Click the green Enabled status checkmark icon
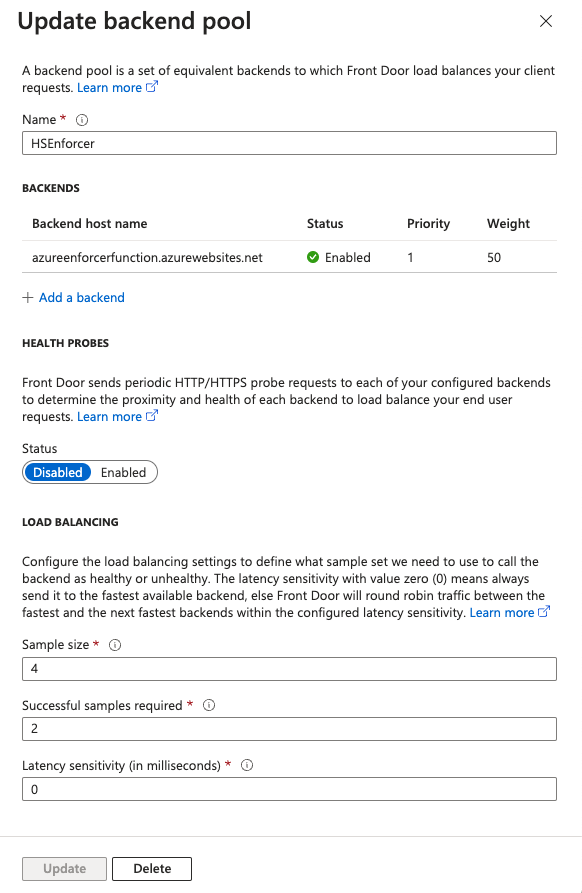Screen dimensions: 582x893 point(313,257)
